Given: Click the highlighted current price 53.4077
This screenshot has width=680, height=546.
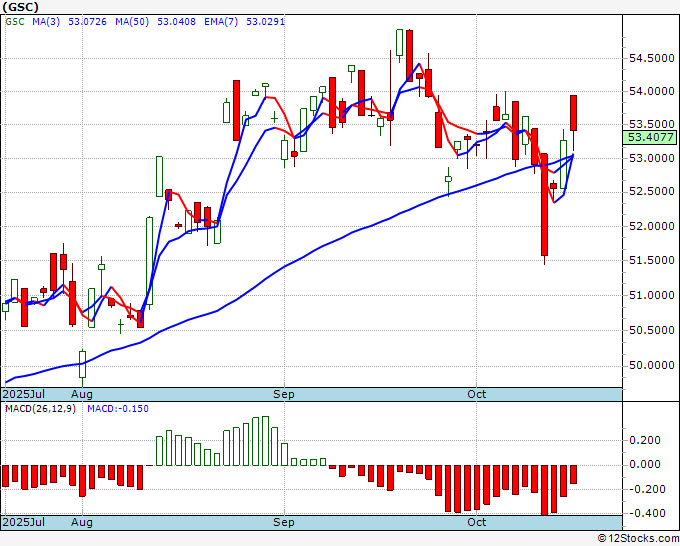Looking at the screenshot, I should pos(650,138).
